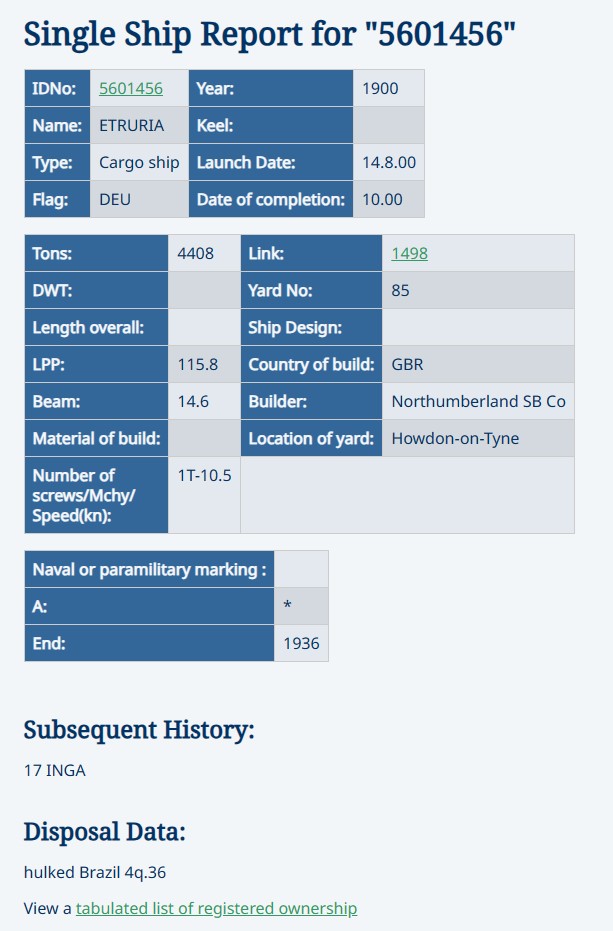Click the Cargo ship type value
The image size is (613, 931).
pyautogui.click(x=139, y=162)
